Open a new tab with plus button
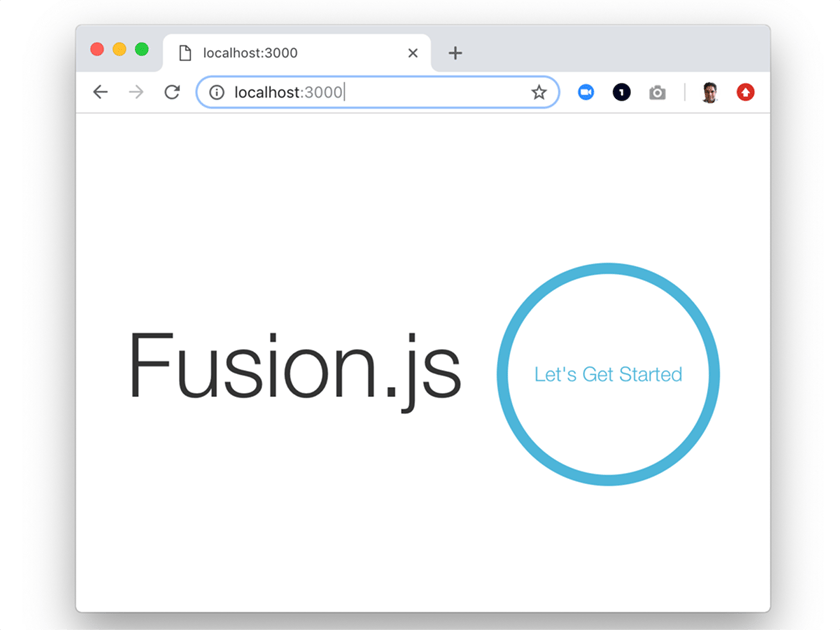 [455, 53]
